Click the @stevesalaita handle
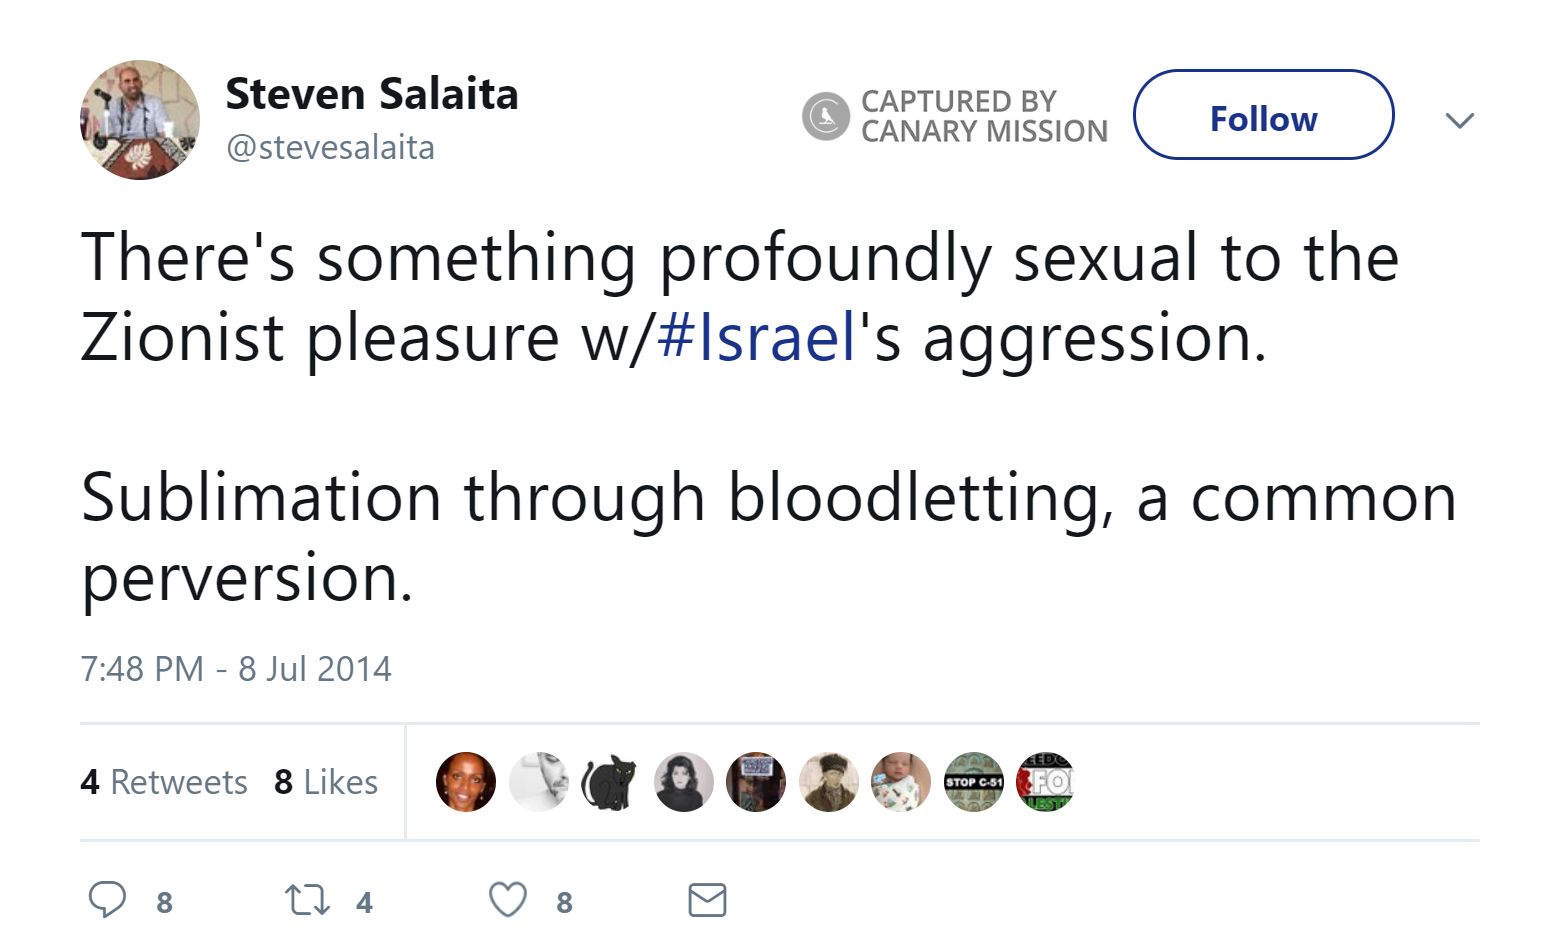Viewport: 1542px width, 942px height. coord(330,148)
